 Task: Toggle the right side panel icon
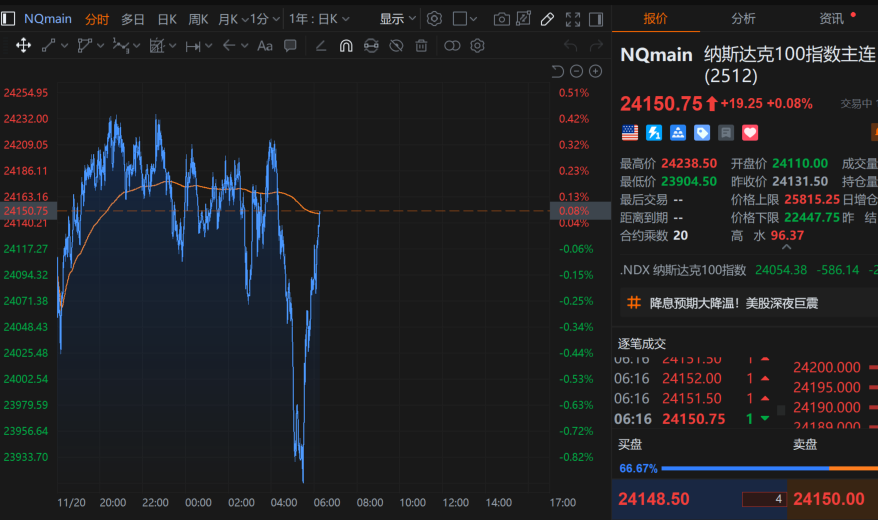[x=596, y=20]
